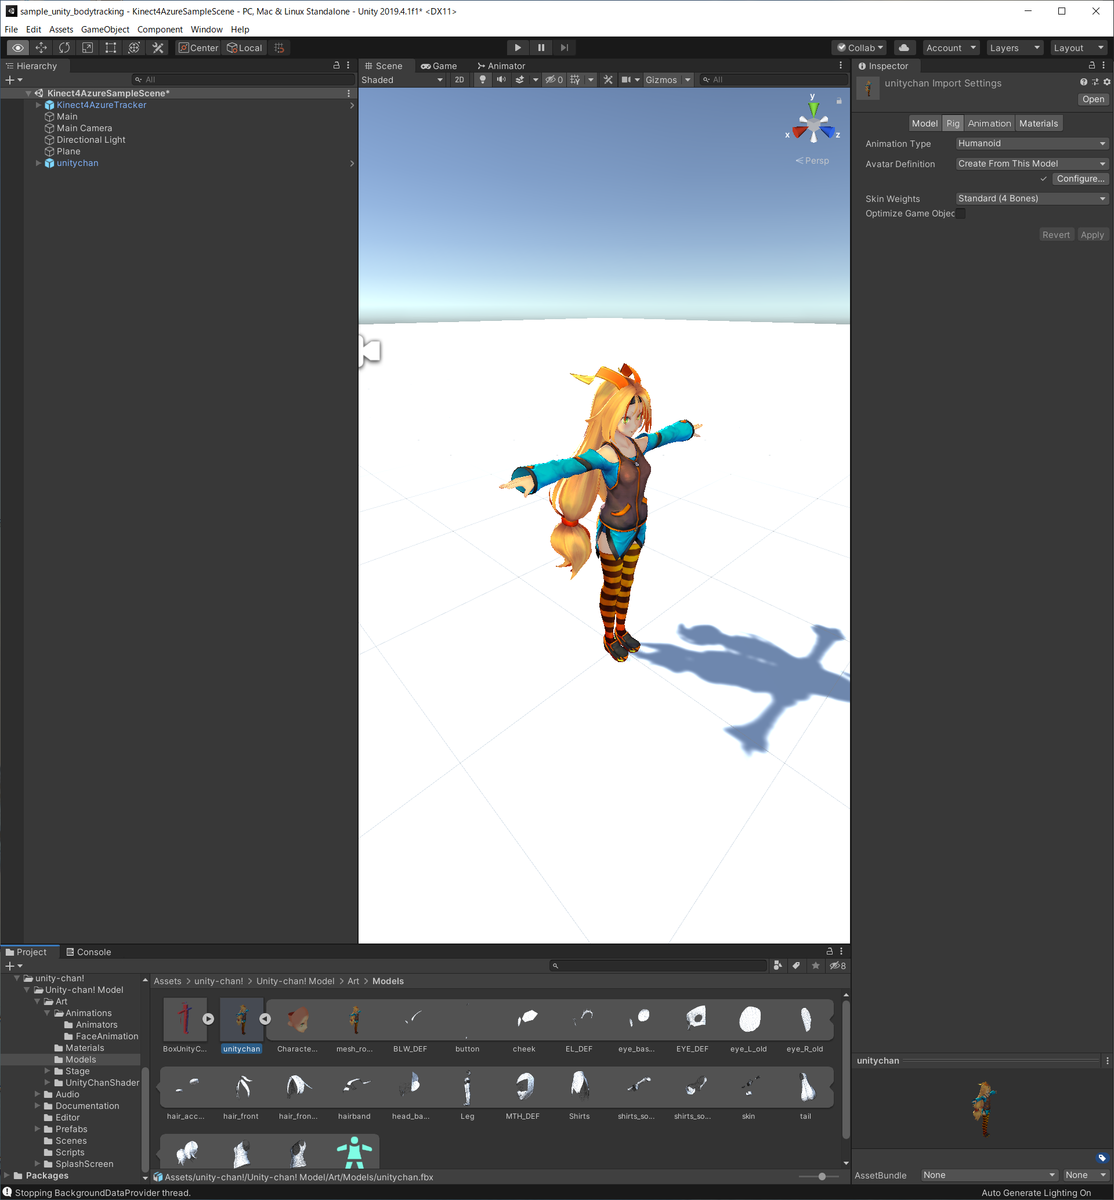The image size is (1114, 1200).
Task: Open the GameObject menu
Action: pos(105,29)
